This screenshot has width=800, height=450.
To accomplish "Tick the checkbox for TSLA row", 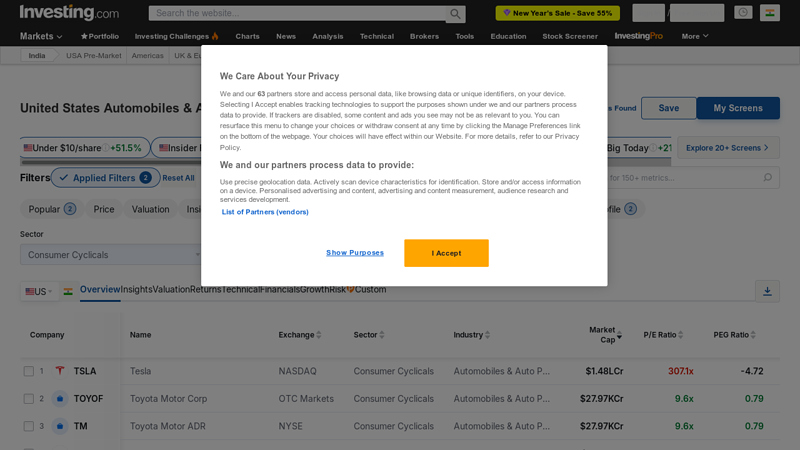I will click(29, 371).
